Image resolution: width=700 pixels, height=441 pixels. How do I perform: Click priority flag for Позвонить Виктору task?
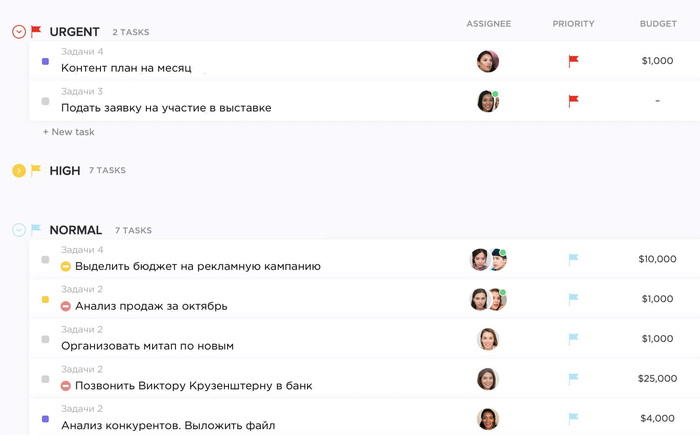point(573,379)
